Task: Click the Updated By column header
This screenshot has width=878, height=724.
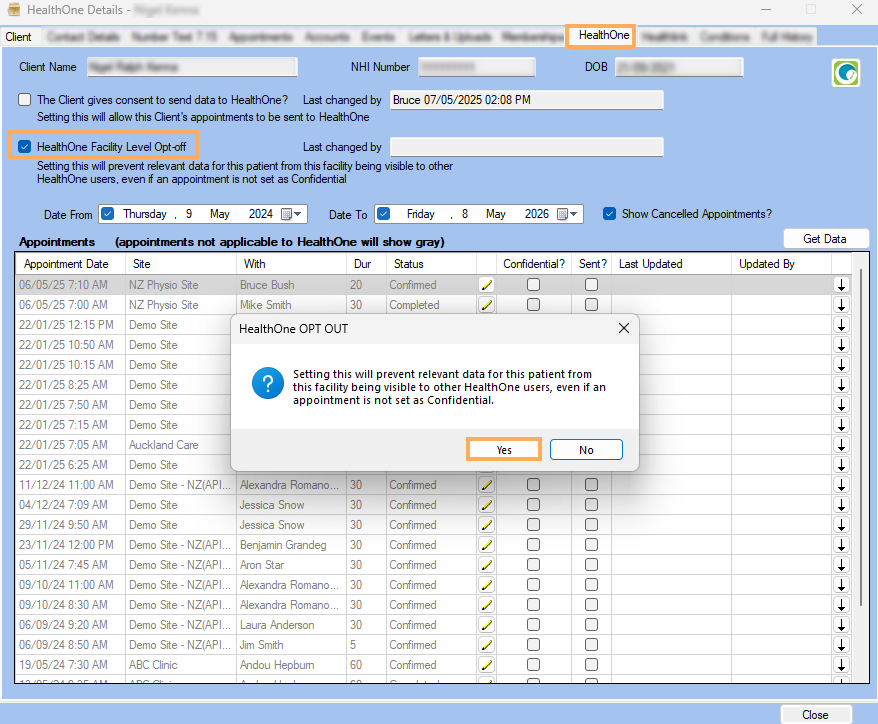Action: [782, 264]
